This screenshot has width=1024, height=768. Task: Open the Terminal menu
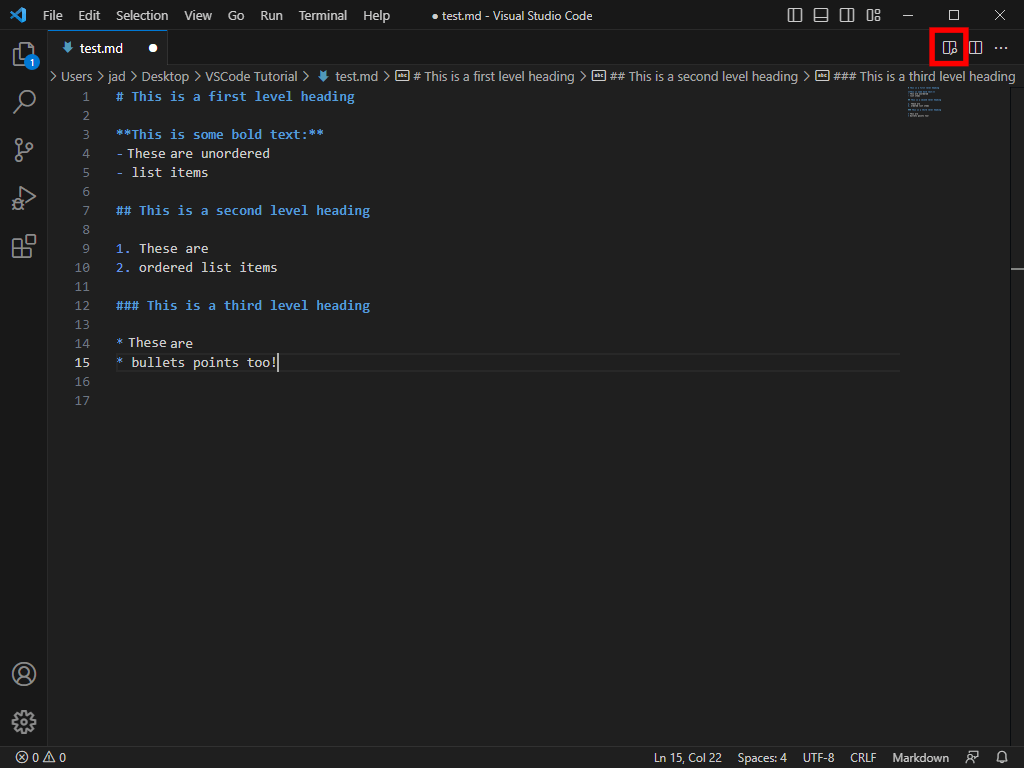(322, 15)
